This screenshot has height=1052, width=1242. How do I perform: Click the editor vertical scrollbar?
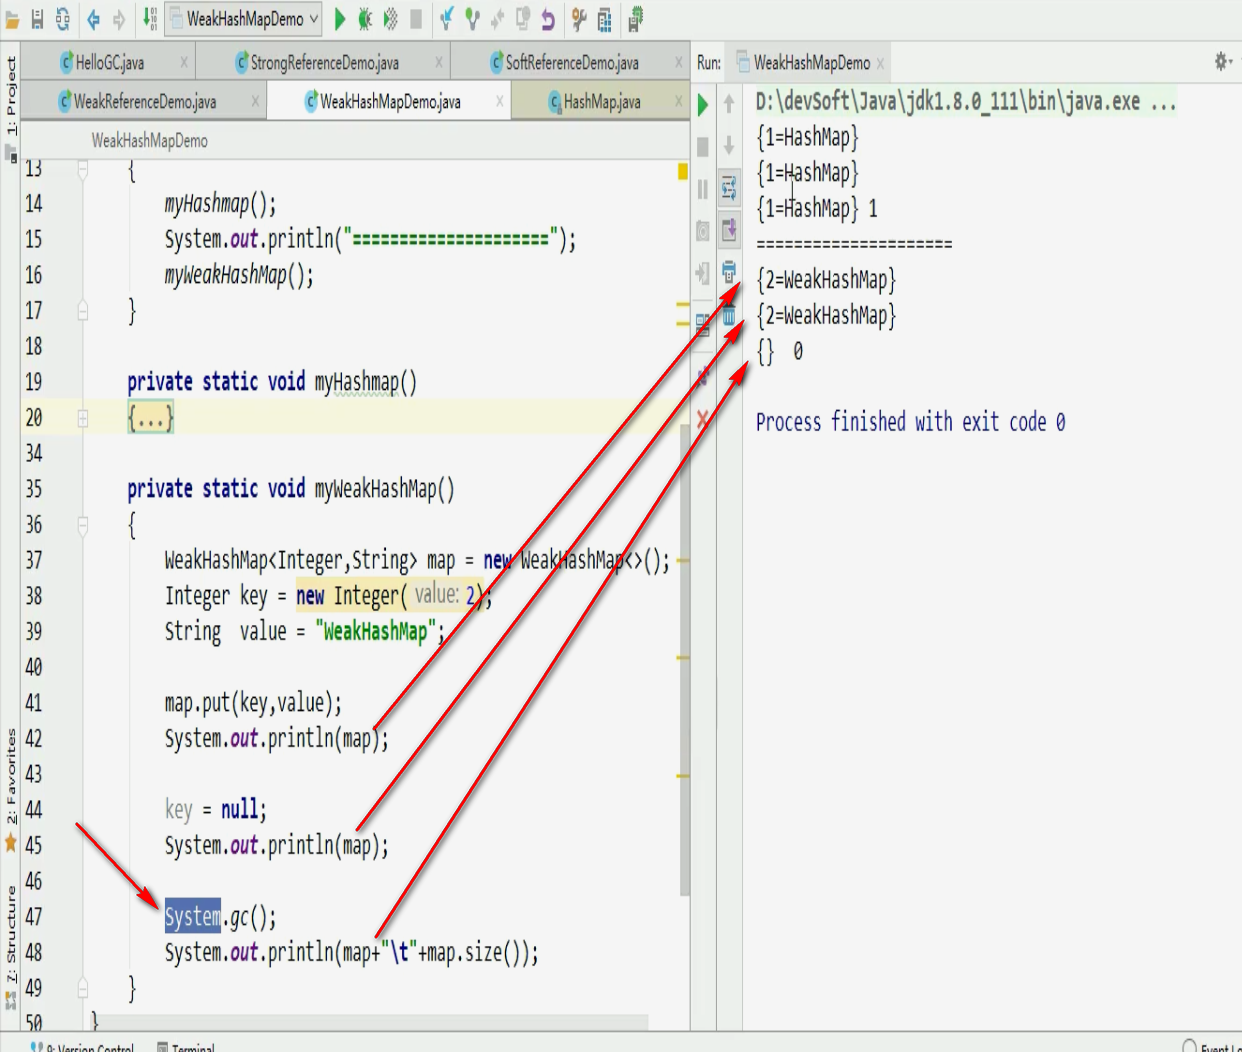point(684,660)
